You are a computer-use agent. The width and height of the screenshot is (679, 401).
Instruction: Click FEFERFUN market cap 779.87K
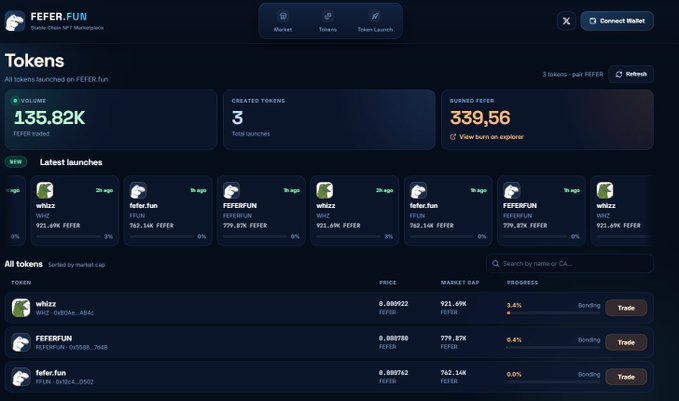click(453, 338)
